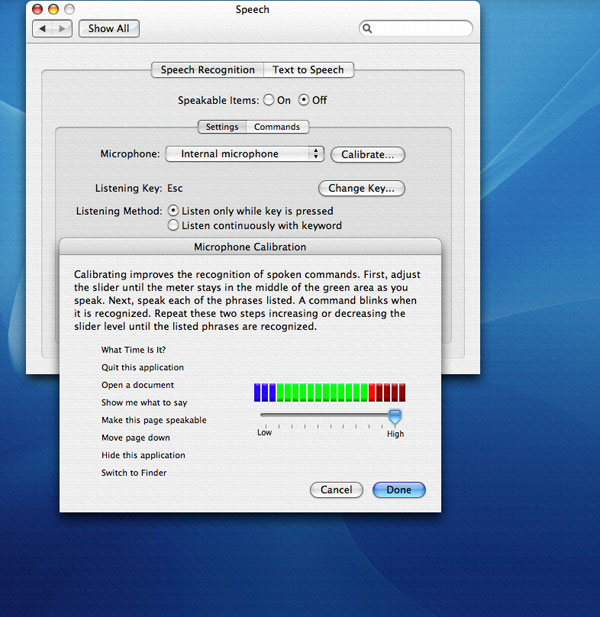600x617 pixels.
Task: Click the phrase "Quit this application"
Action: coord(142,368)
